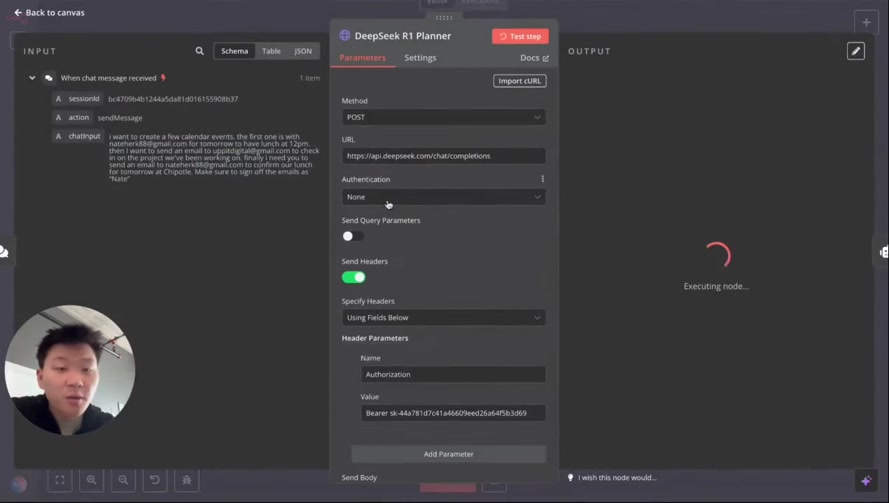Open the Docs link

[x=534, y=58]
